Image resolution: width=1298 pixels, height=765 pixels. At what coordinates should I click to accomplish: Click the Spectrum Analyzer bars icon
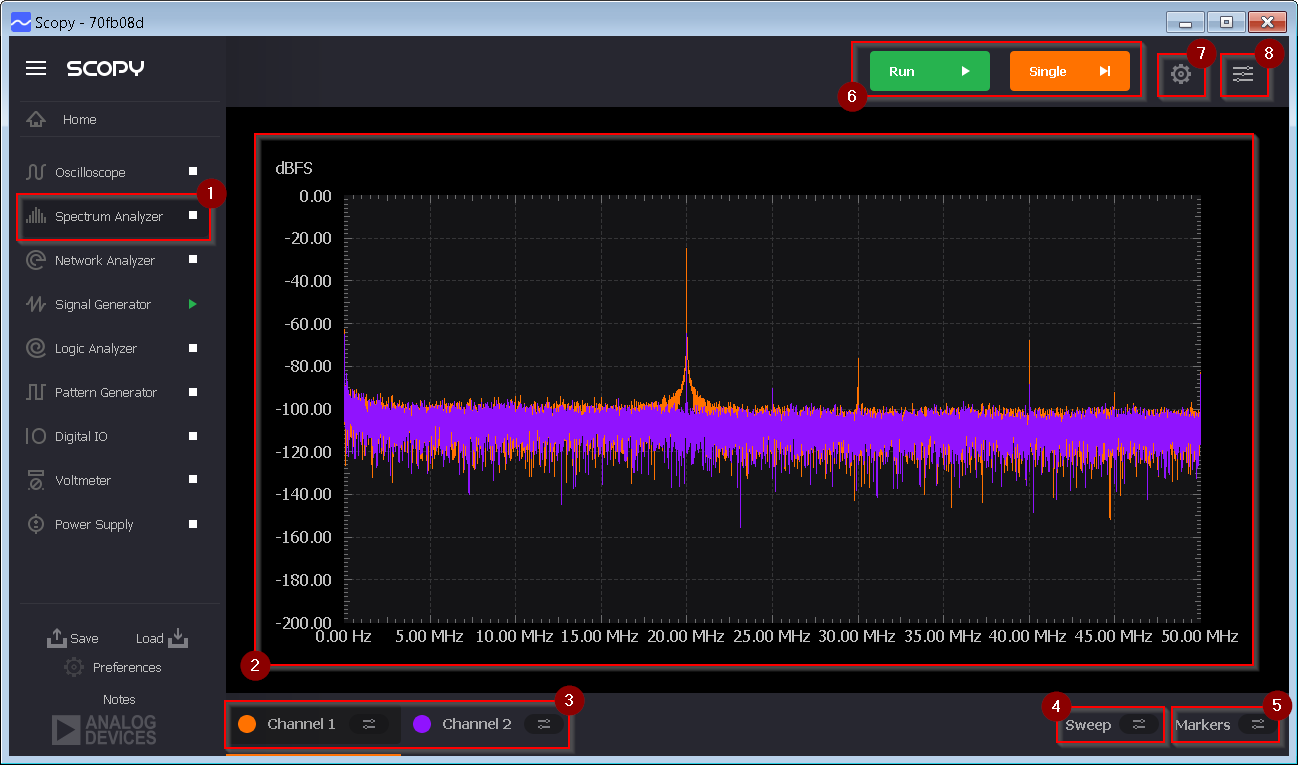[36, 216]
